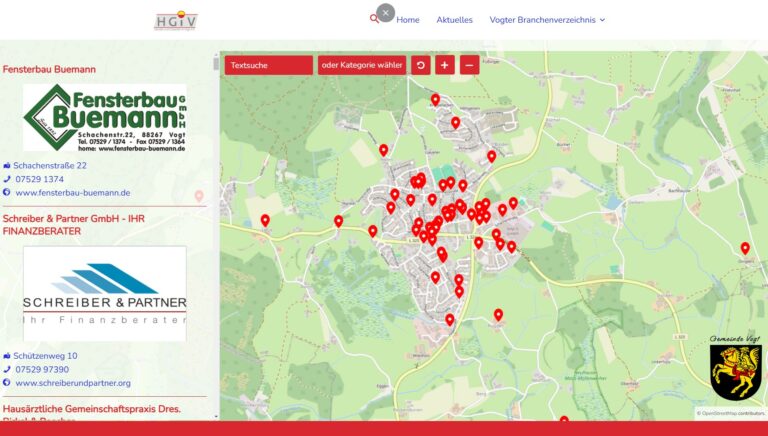Open www.fensterbau-buemann.de website link

[72, 193]
